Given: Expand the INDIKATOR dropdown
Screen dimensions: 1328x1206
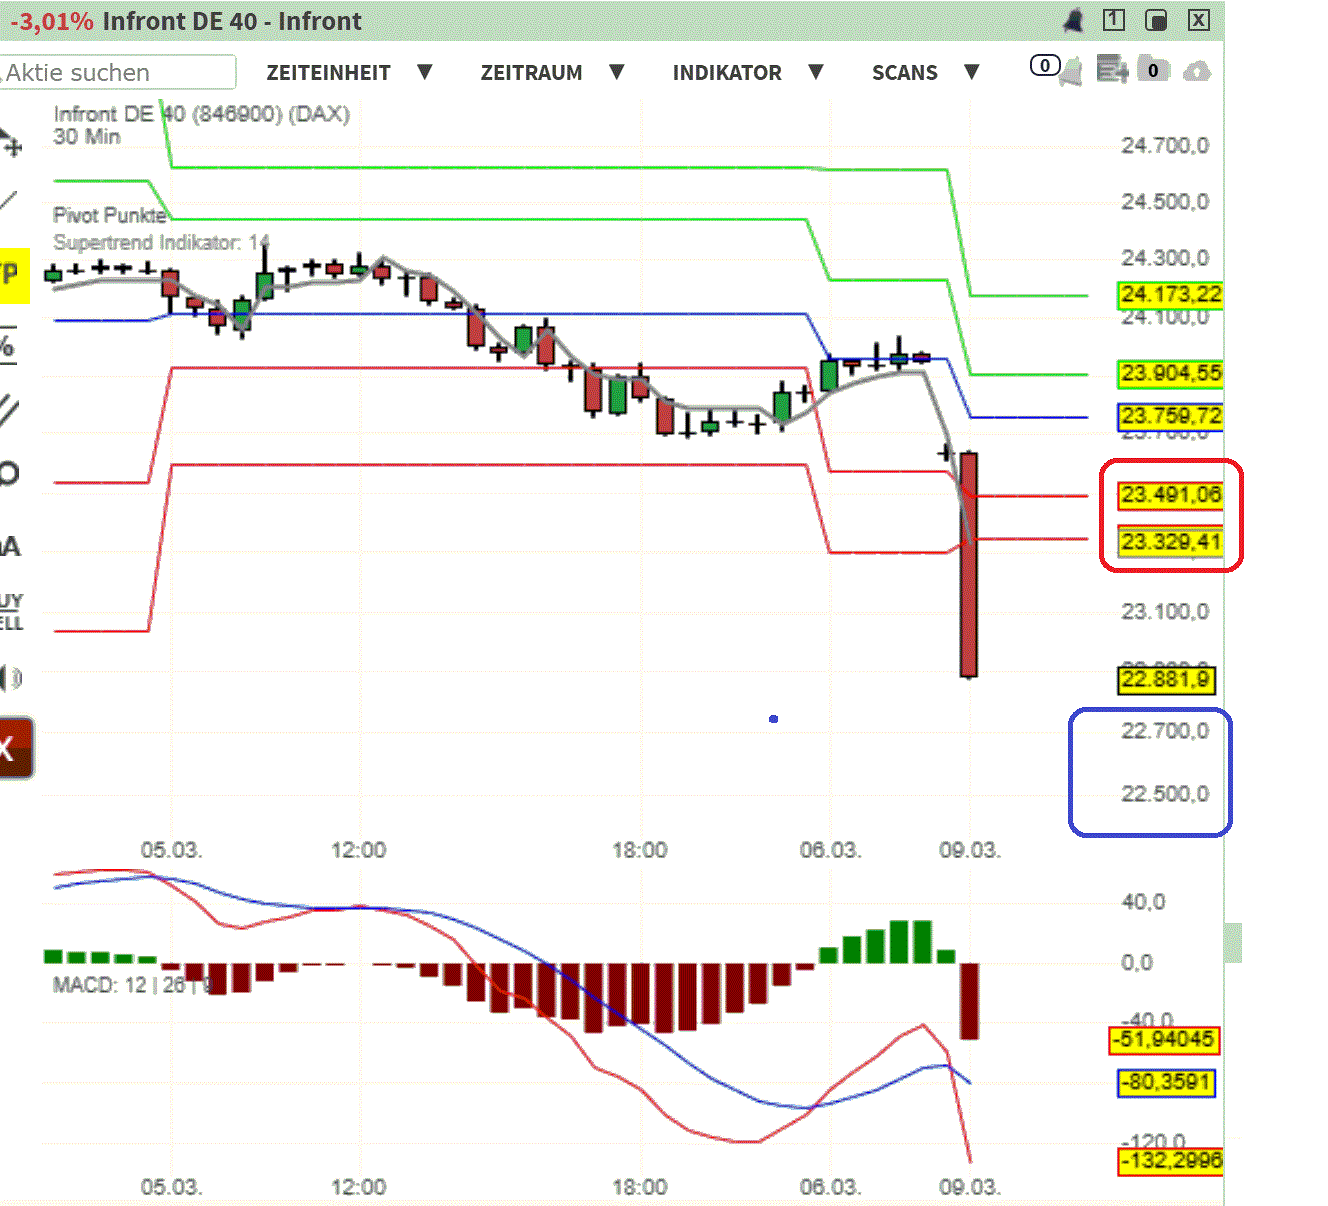Looking at the screenshot, I should 727,72.
